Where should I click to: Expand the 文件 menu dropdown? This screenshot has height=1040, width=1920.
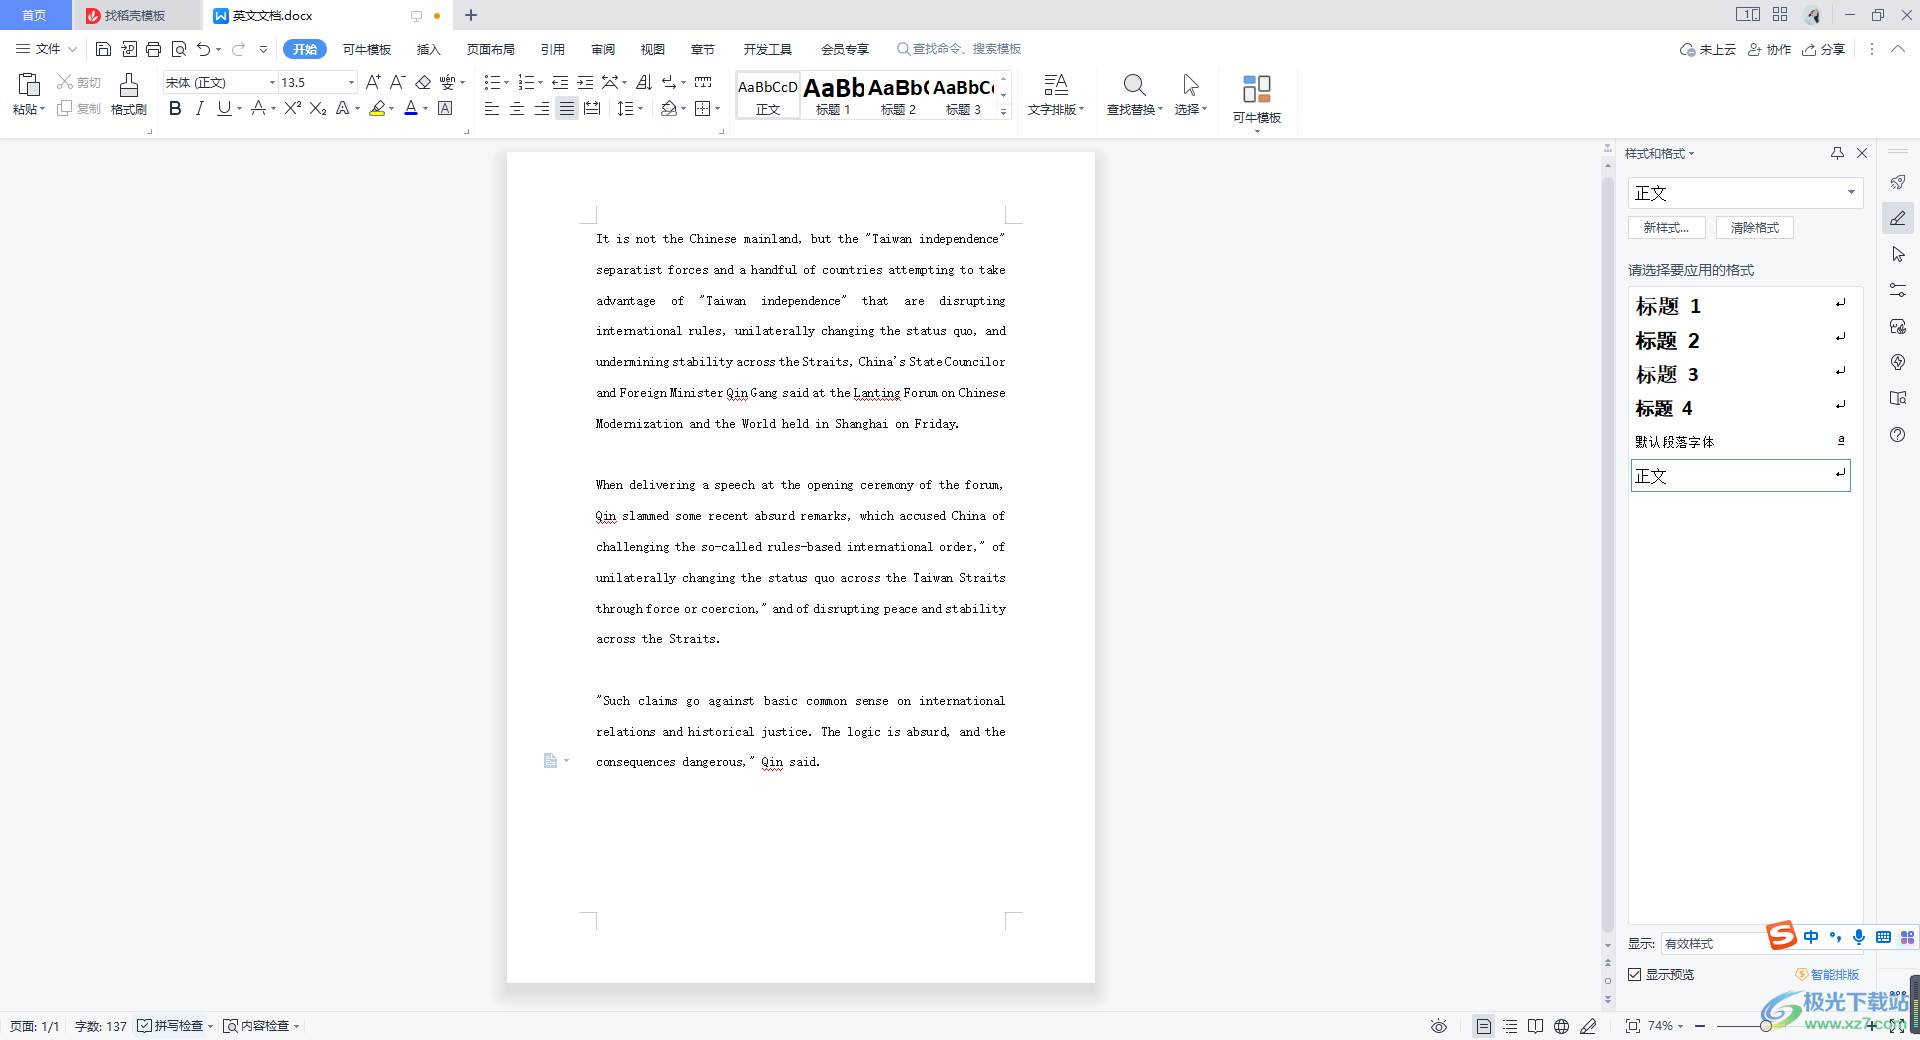47,49
